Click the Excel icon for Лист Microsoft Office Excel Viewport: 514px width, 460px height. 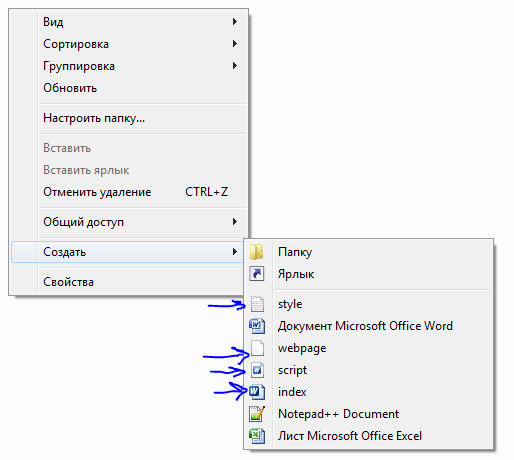click(x=257, y=436)
